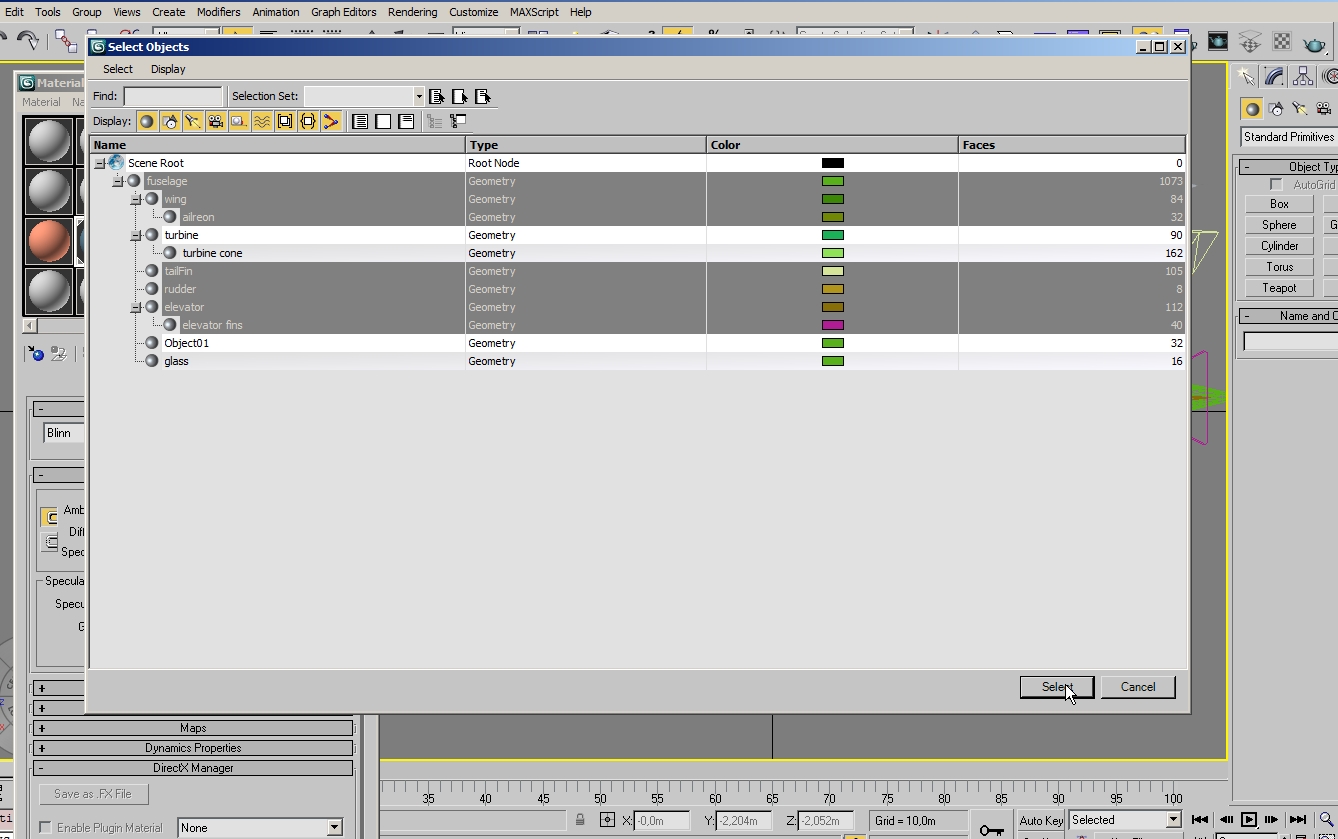Collapse the elevator tree node
The height and width of the screenshot is (839, 1338).
coord(136,307)
